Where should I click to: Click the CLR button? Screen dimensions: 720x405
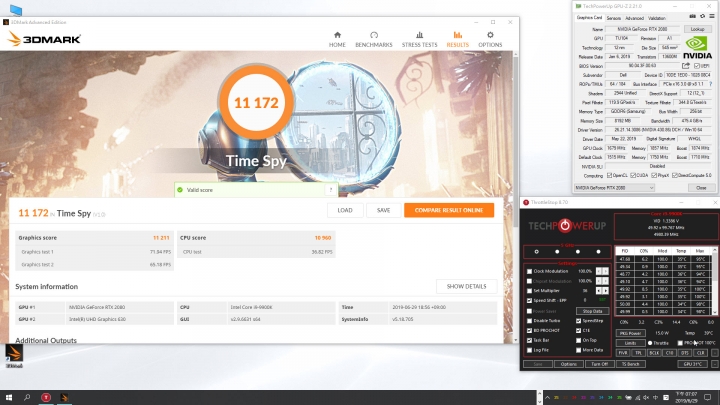700,353
